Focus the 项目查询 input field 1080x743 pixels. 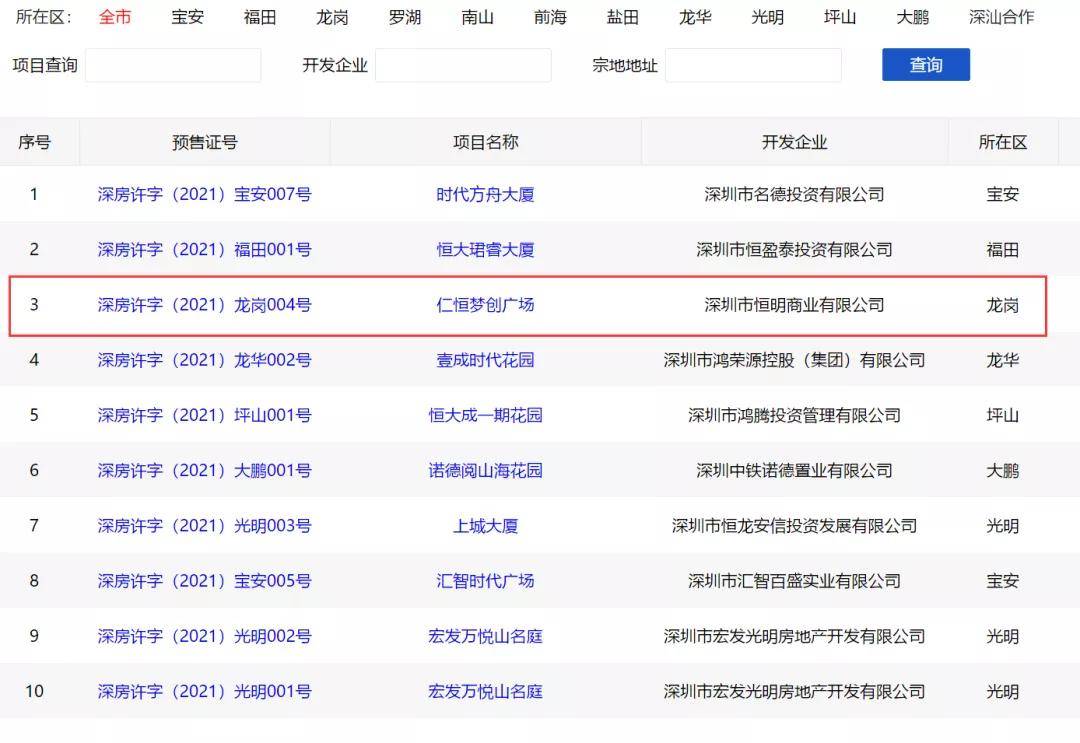(x=173, y=65)
